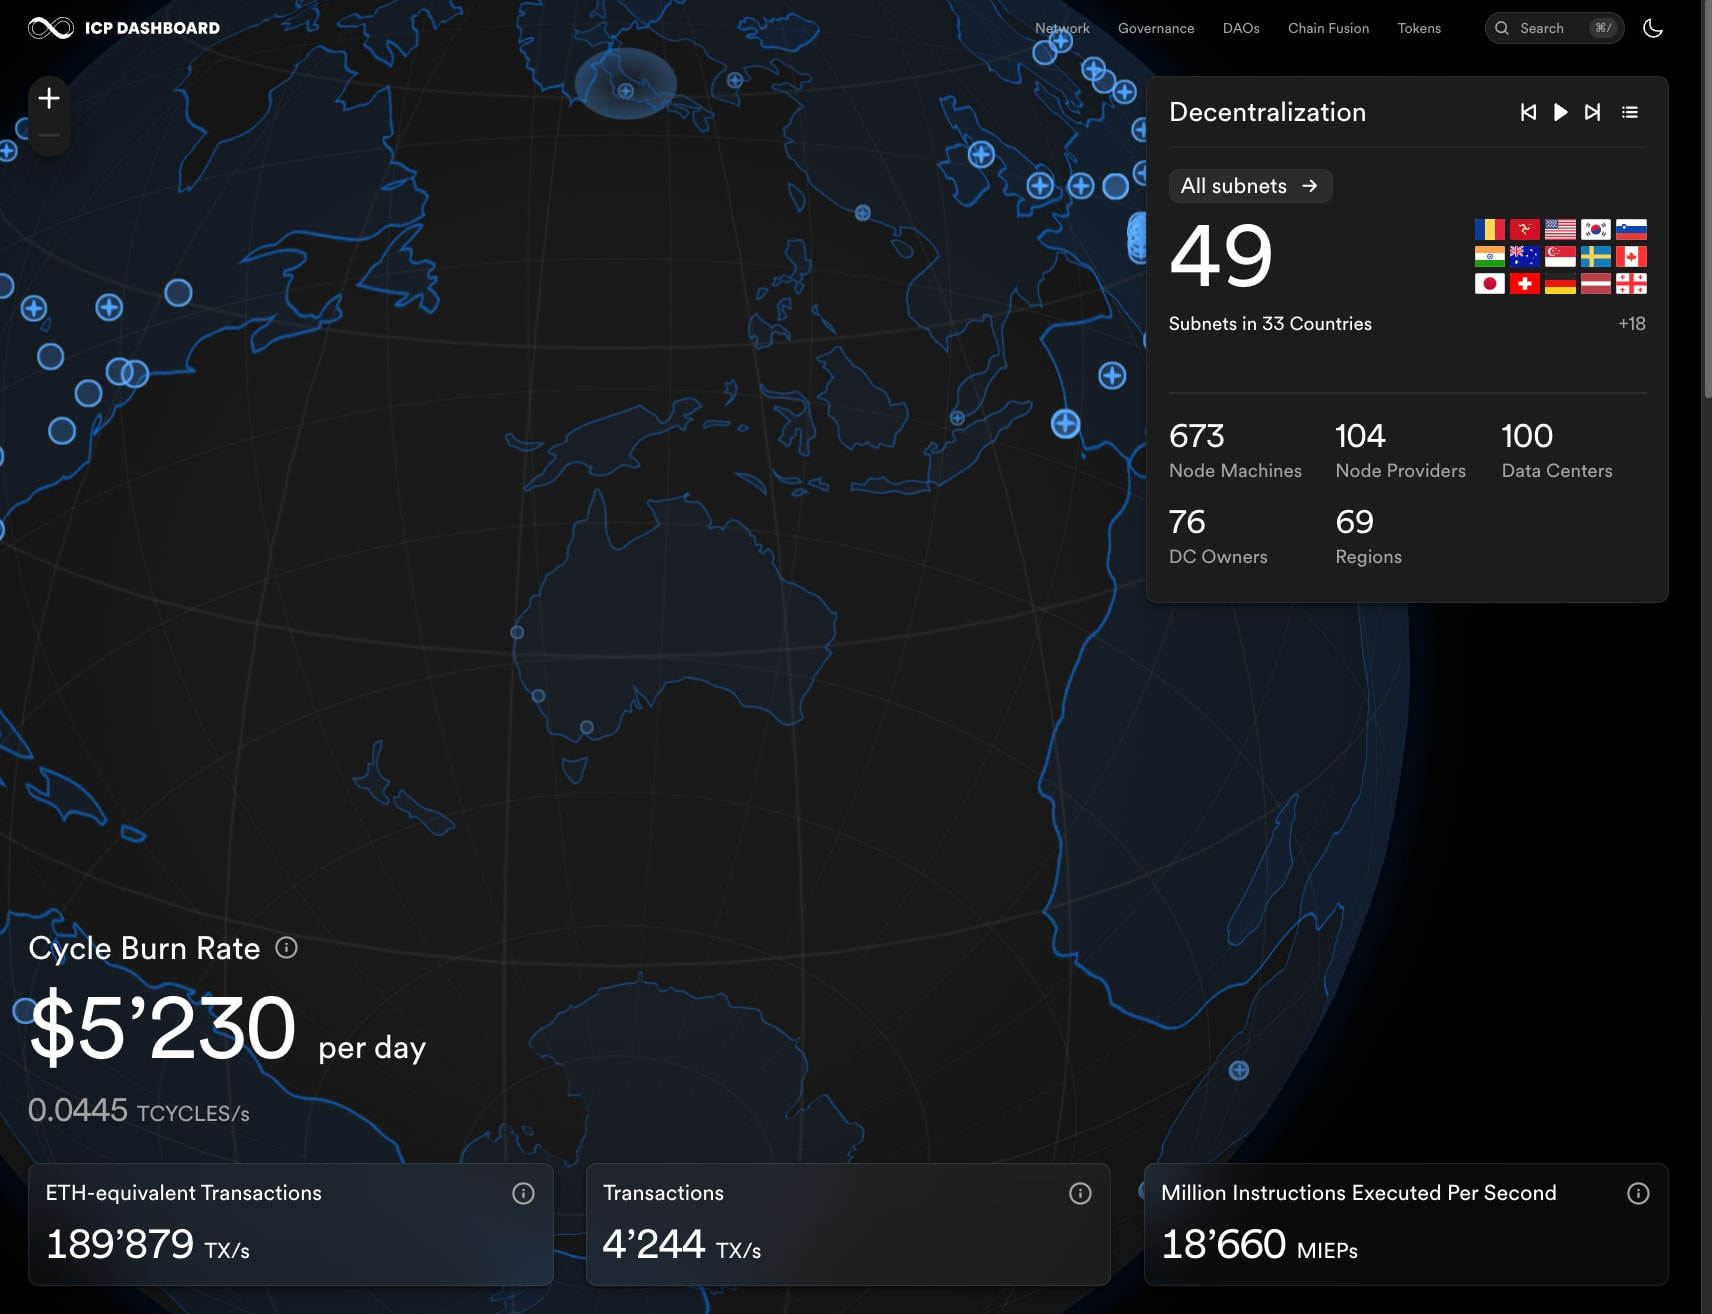1712x1314 pixels.
Task: Click the Canada flag
Action: coord(1631,257)
